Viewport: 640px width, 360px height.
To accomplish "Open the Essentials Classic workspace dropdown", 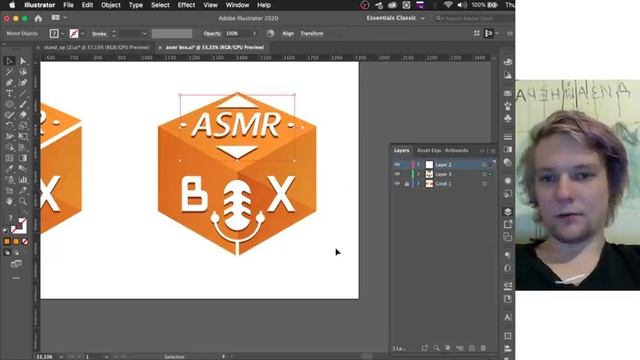I will pyautogui.click(x=395, y=18).
